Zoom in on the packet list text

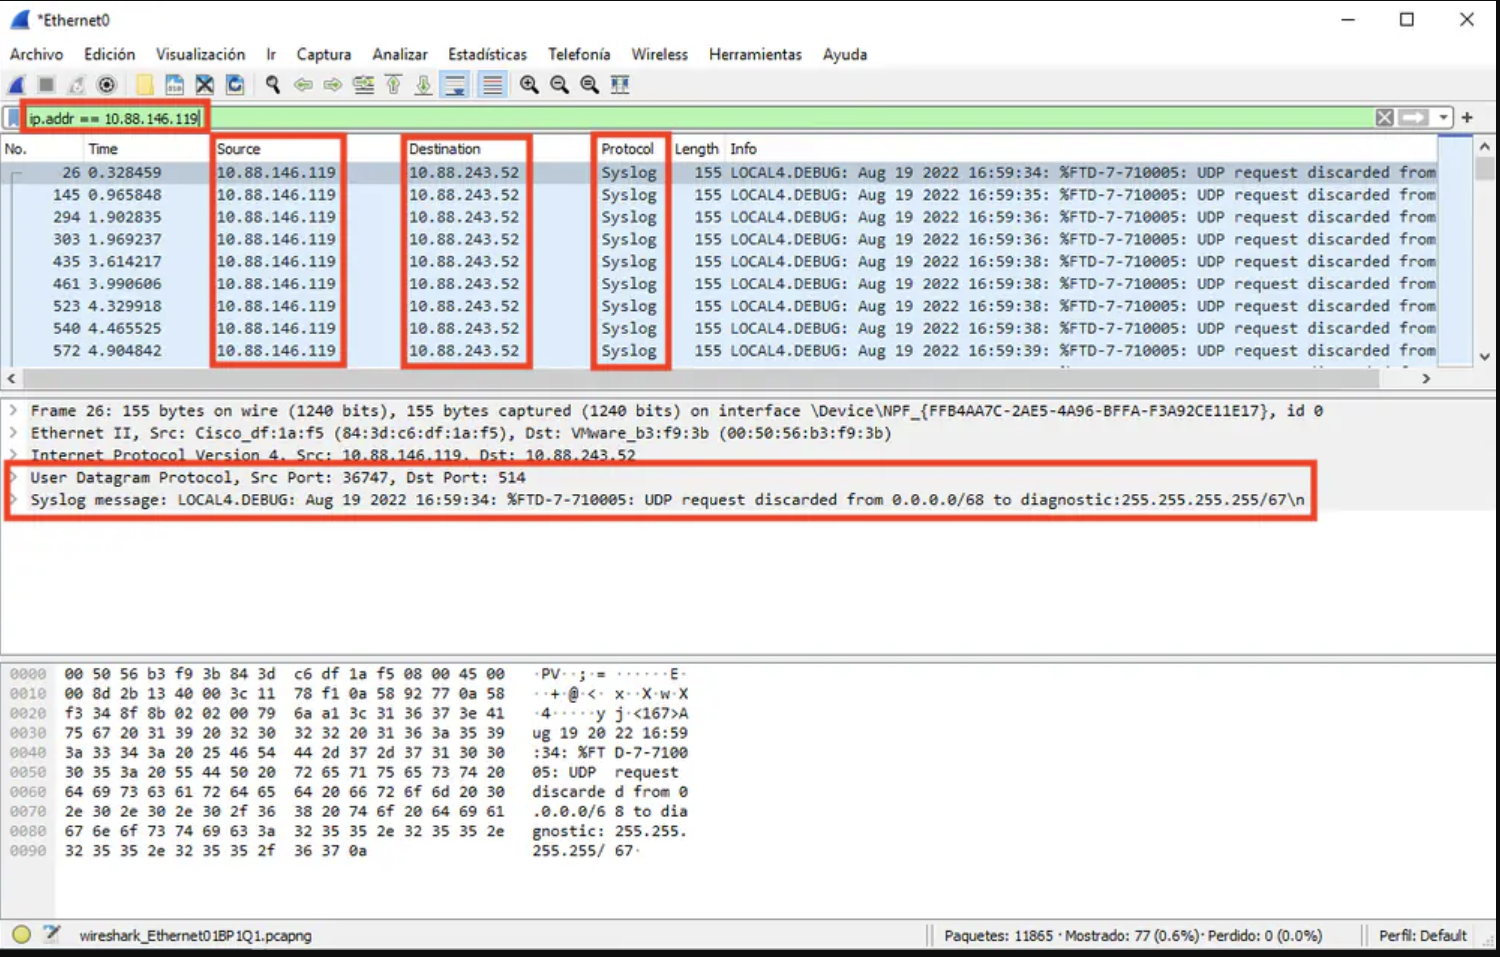529,86
